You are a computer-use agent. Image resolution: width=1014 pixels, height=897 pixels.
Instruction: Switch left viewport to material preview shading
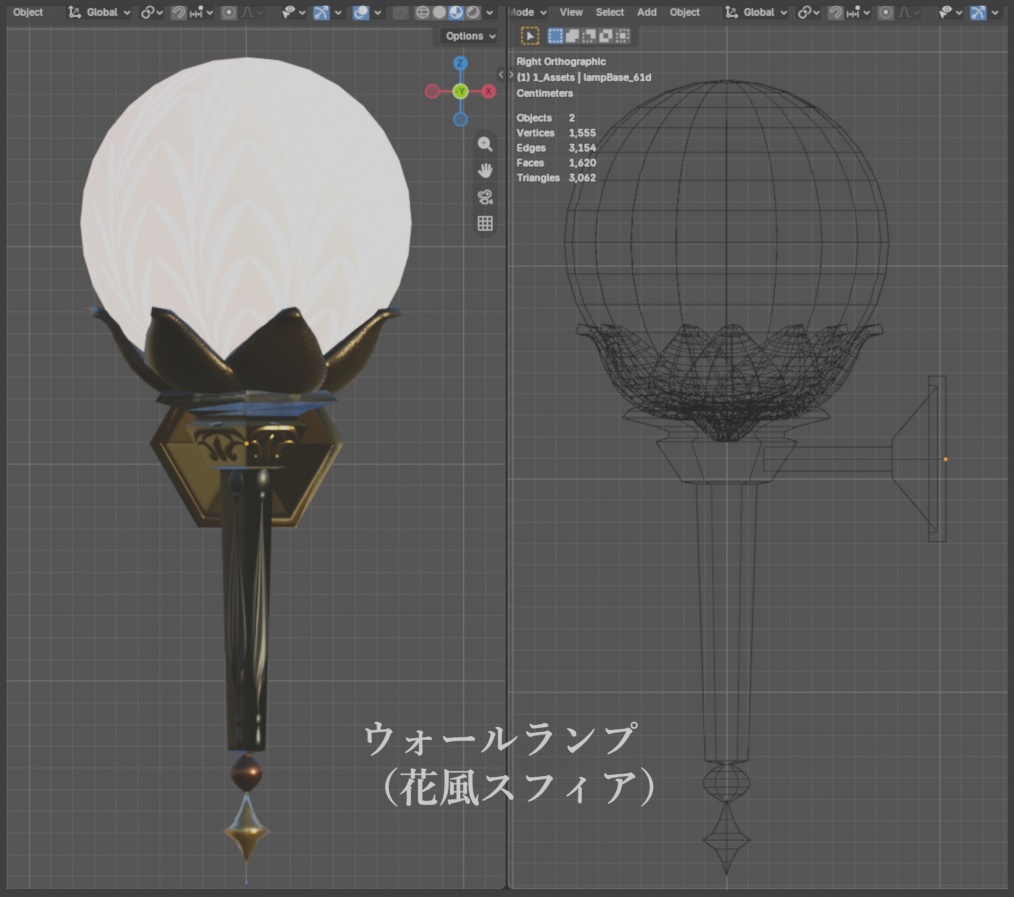coord(456,12)
